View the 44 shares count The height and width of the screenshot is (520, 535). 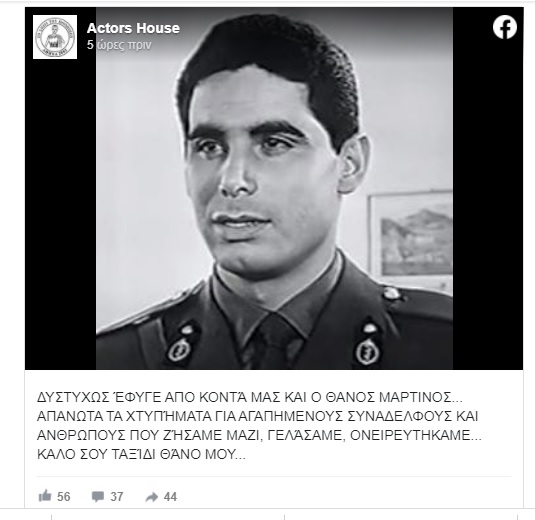point(170,496)
